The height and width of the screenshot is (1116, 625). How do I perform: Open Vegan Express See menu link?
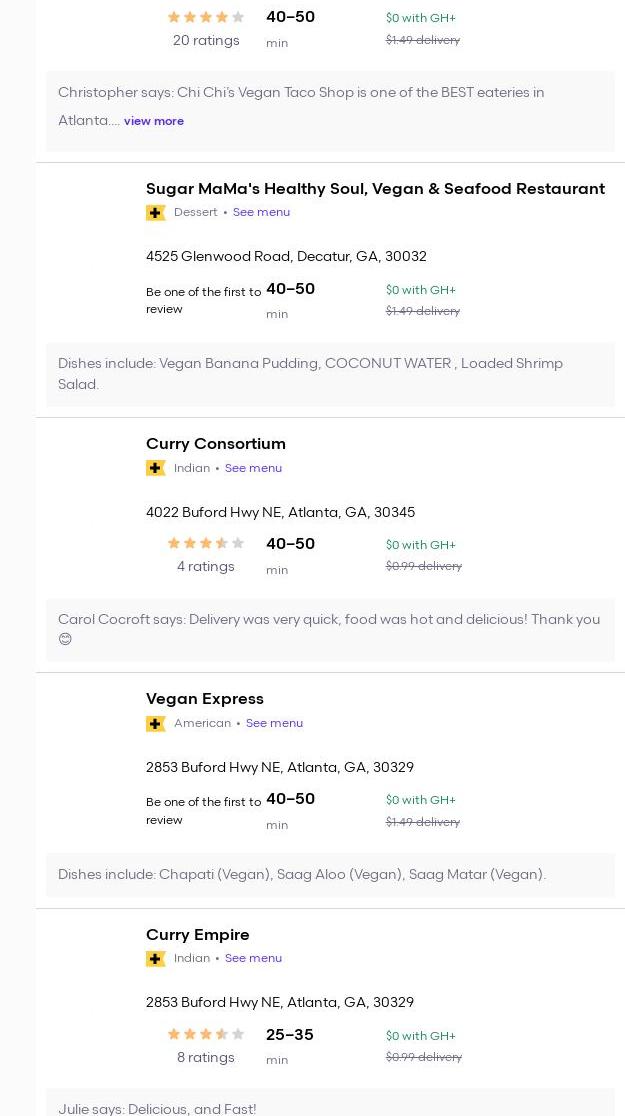tap(274, 723)
